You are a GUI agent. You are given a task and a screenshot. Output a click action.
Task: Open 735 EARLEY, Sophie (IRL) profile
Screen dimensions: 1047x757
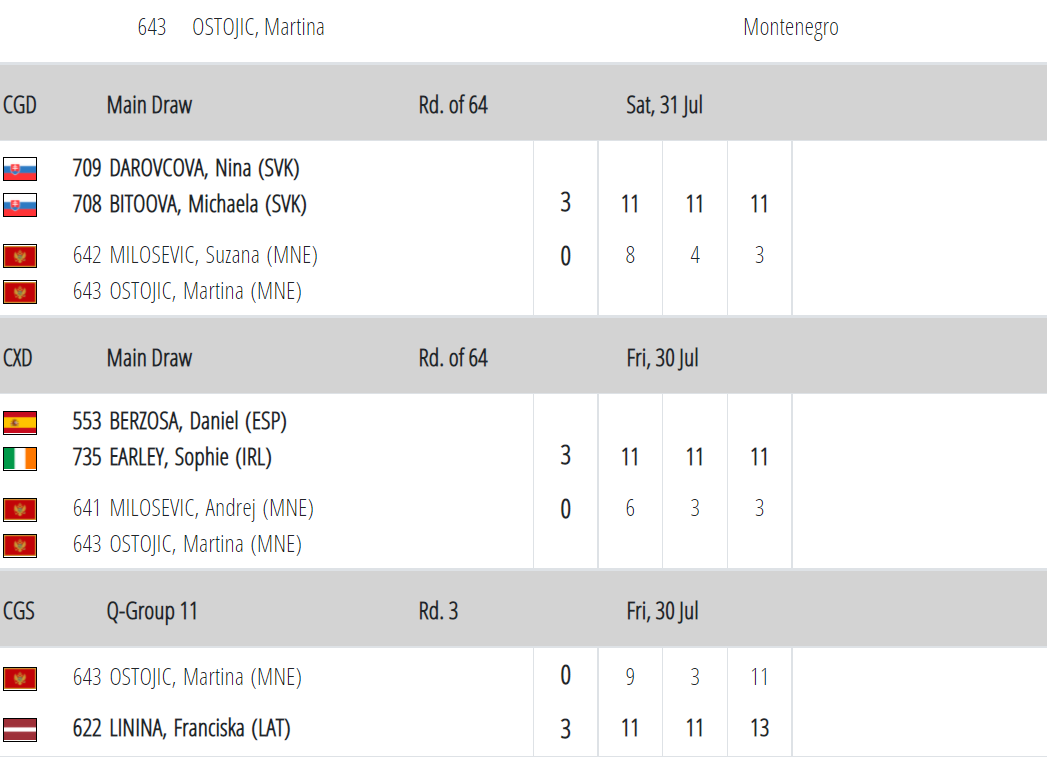coord(172,458)
